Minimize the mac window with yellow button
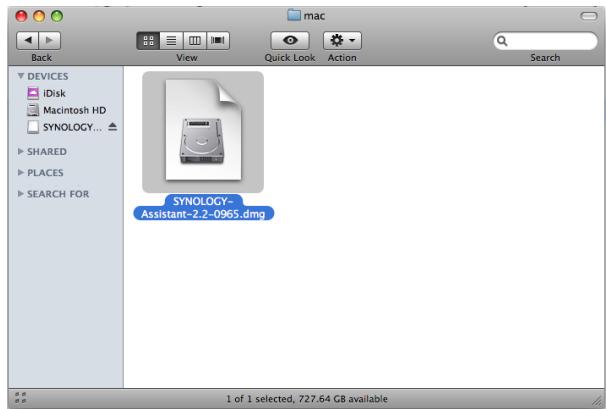 click(x=39, y=16)
